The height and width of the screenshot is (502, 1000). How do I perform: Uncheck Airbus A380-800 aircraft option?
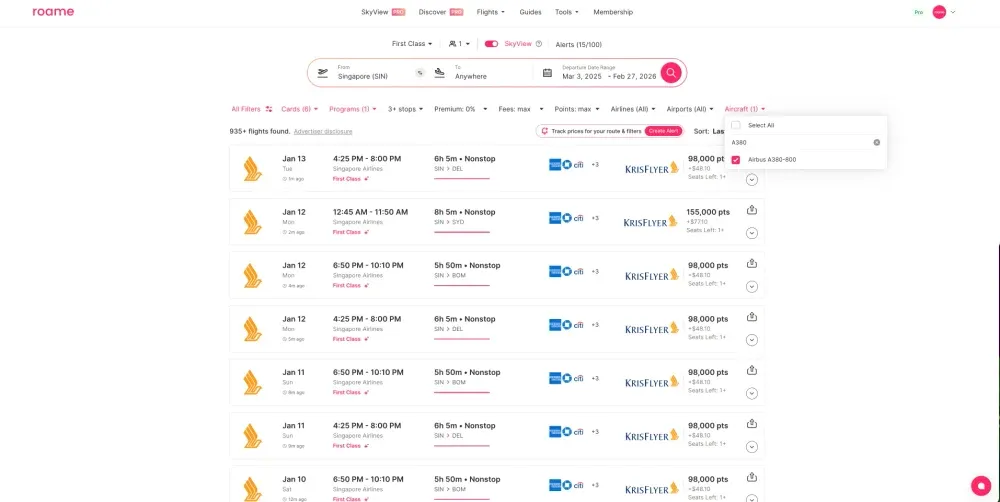tap(736, 159)
